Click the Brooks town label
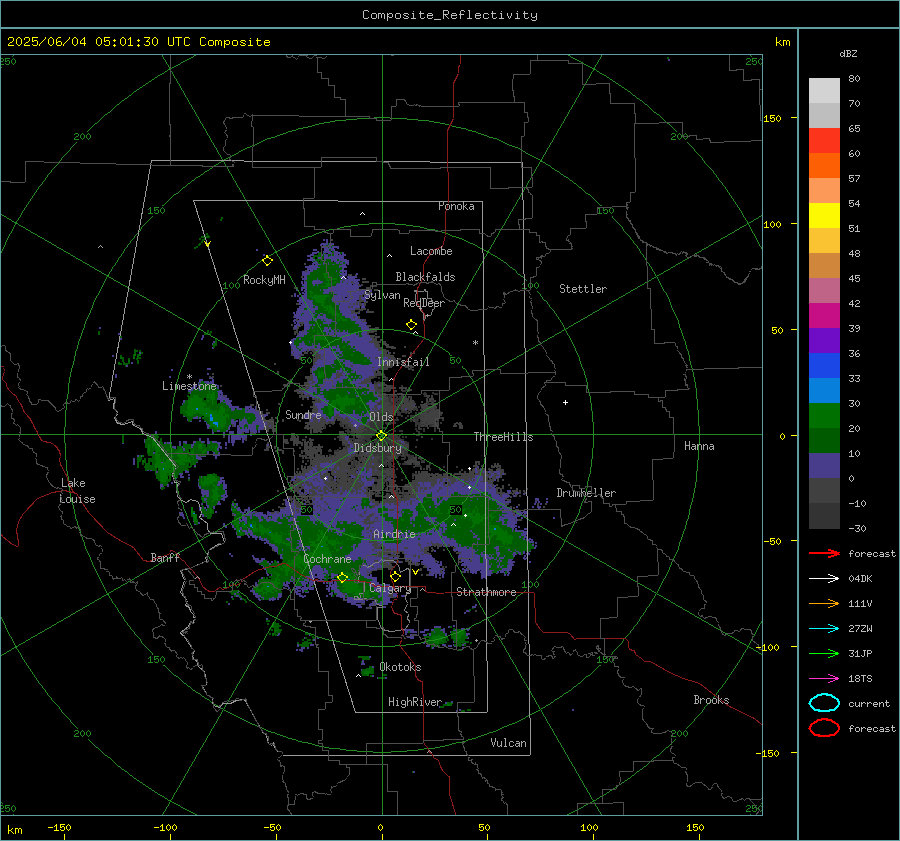 (x=711, y=700)
